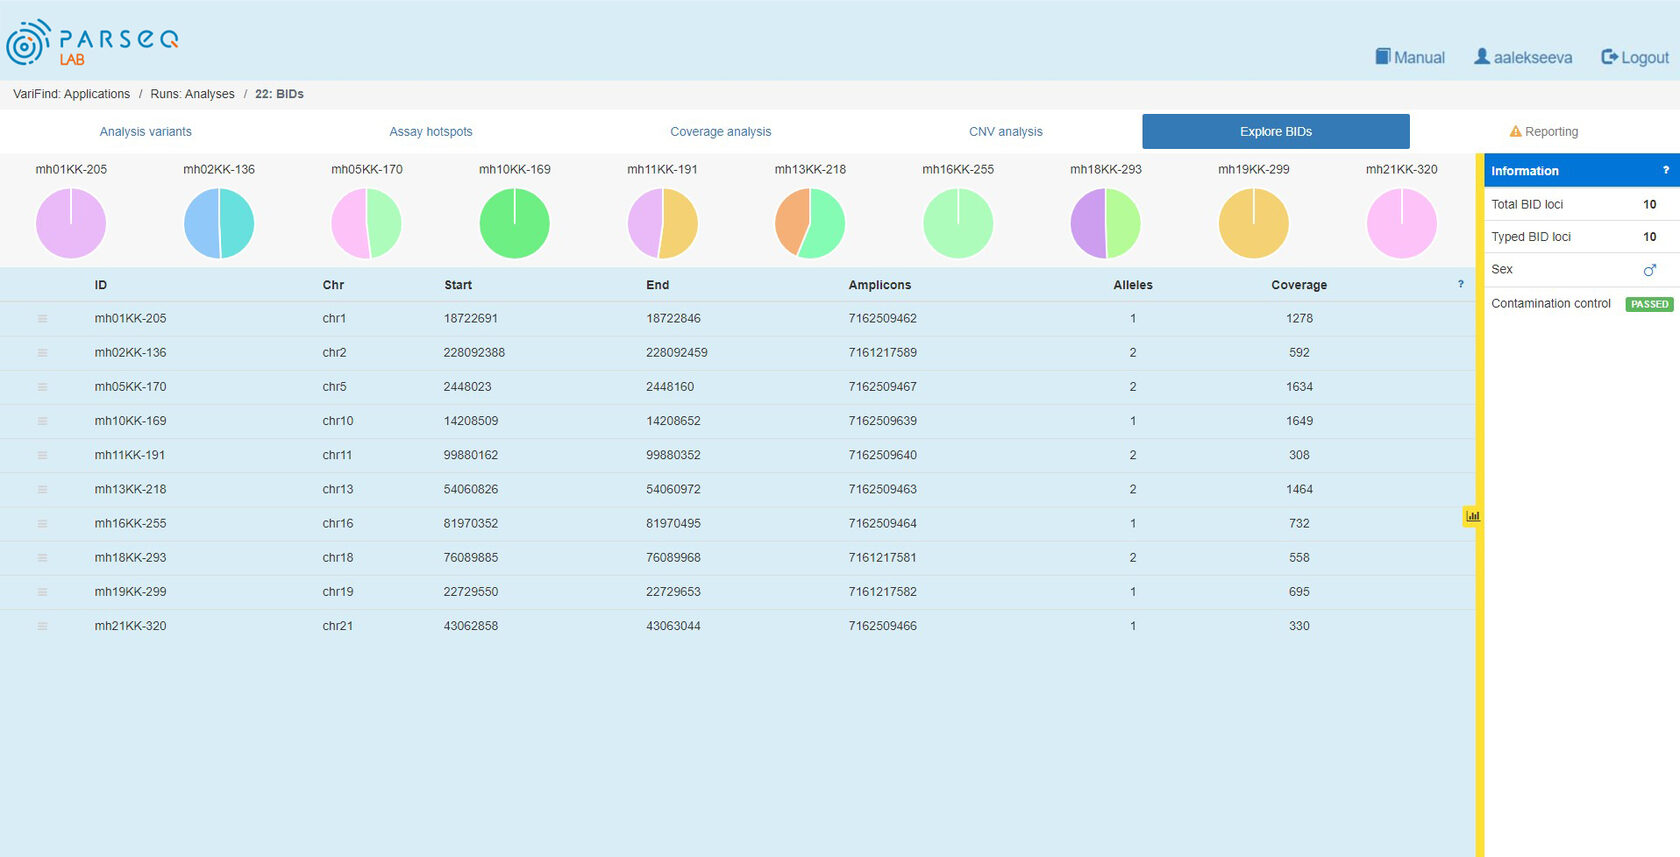Viewport: 1680px width, 857px height.
Task: Click the row handle icon for mh19KK-299
Action: pyautogui.click(x=42, y=592)
